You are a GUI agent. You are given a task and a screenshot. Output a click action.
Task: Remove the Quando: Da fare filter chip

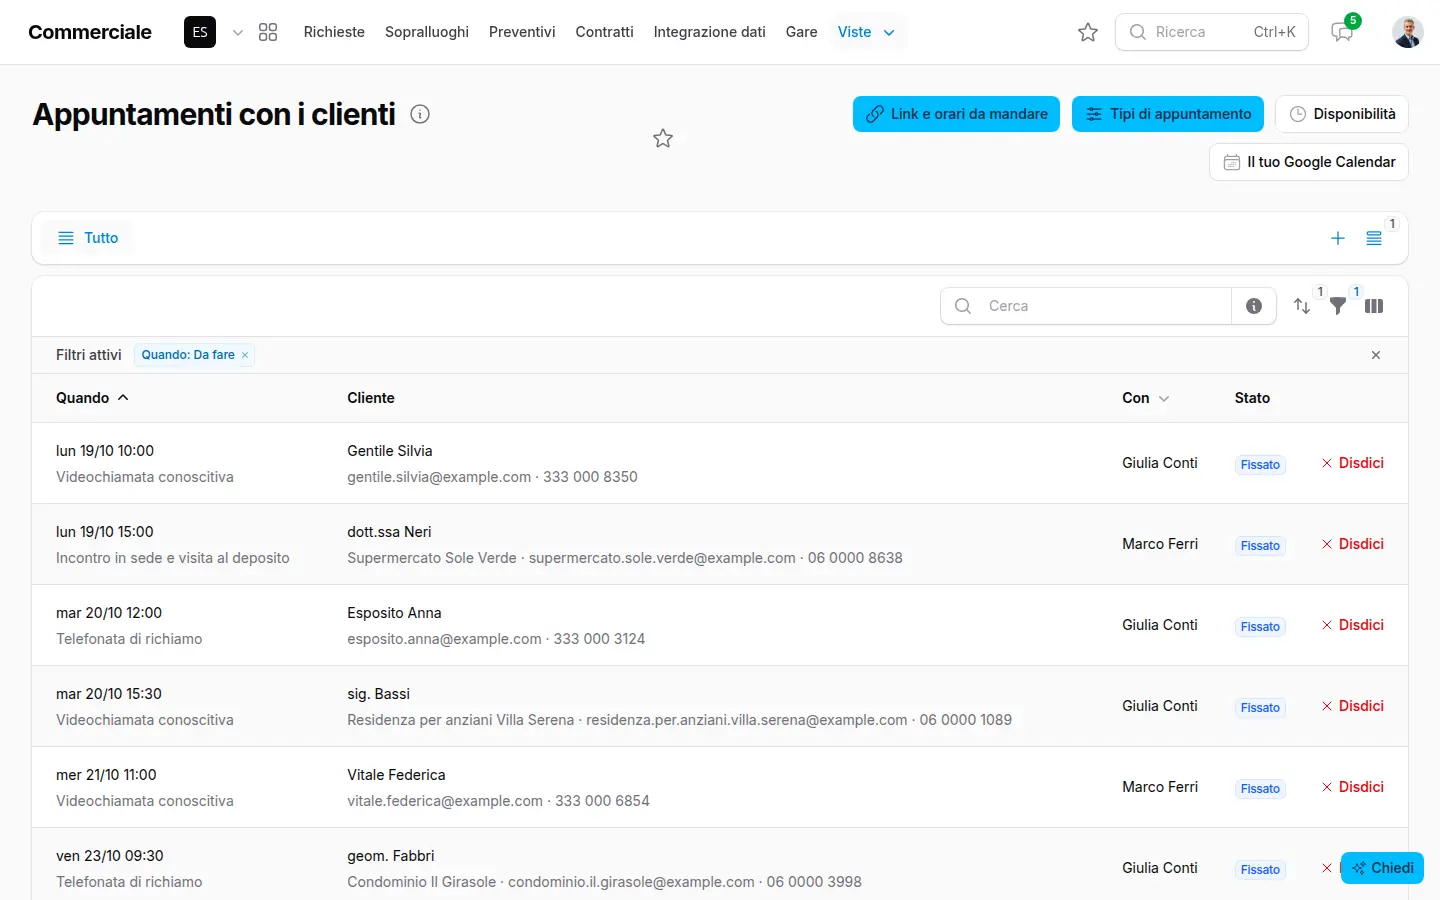click(245, 355)
